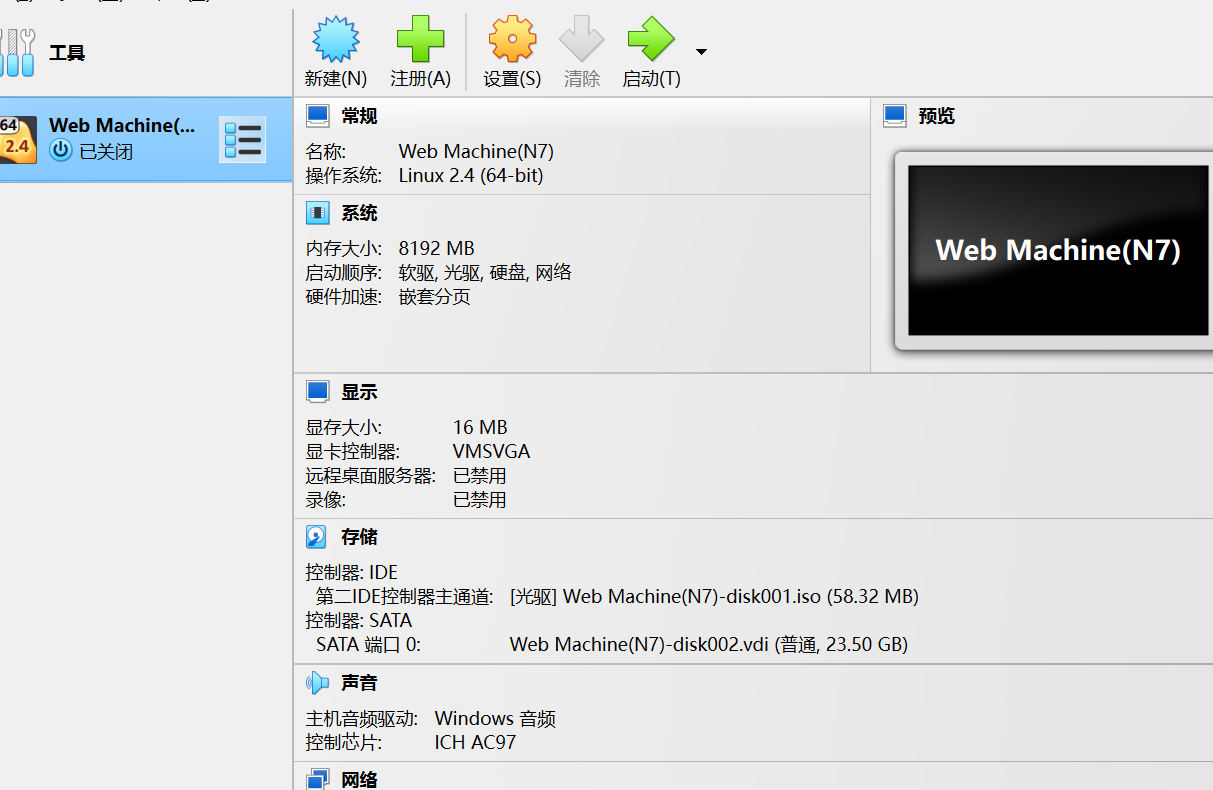Open the General (常规) section header
Image resolution: width=1213 pixels, height=790 pixels.
[x=359, y=116]
